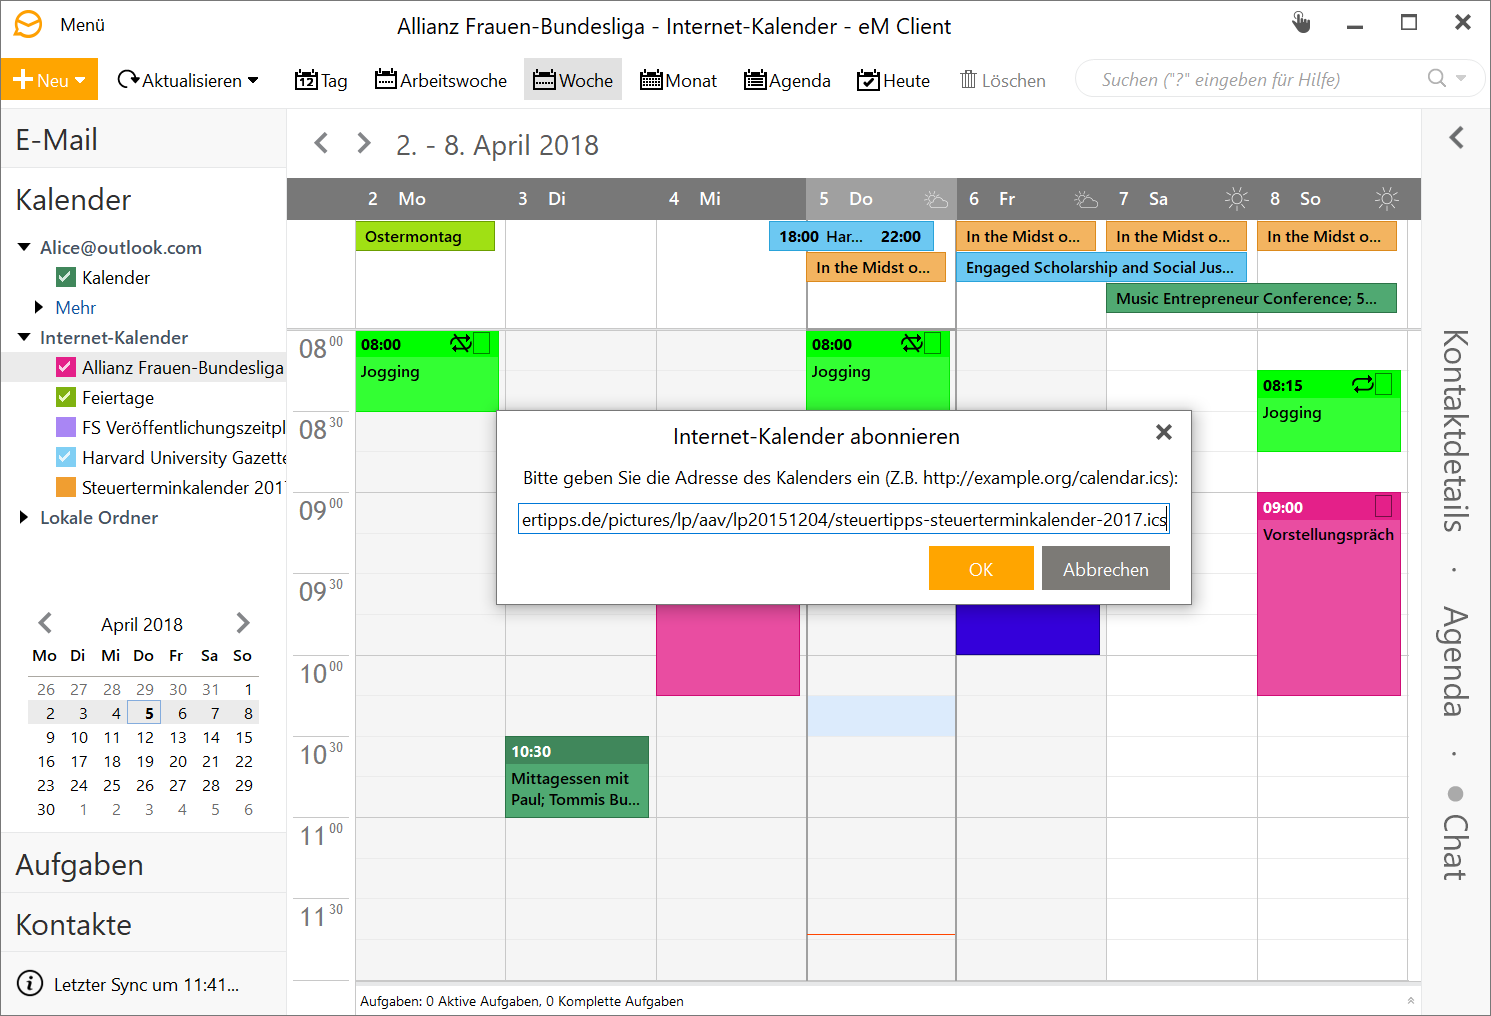Click the search magnifier icon

[x=1437, y=78]
